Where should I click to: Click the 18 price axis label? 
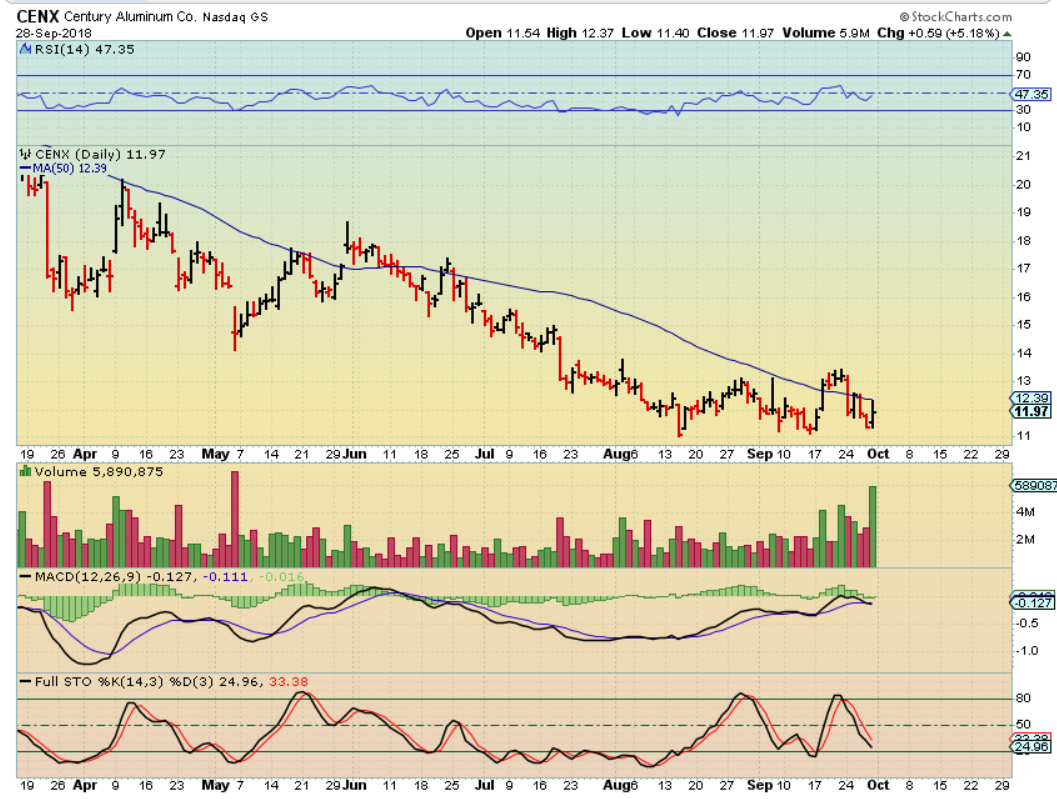tap(1023, 241)
